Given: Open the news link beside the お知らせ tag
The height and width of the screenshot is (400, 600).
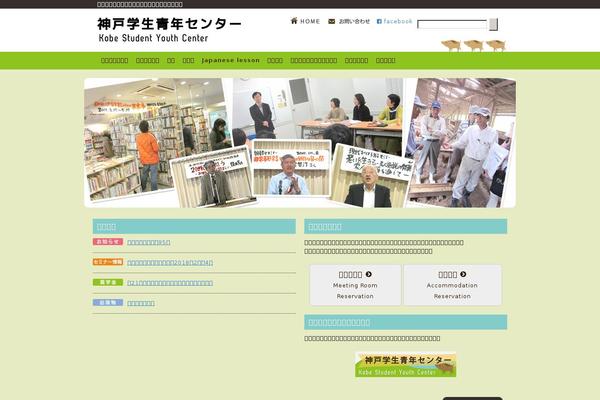Looking at the screenshot, I should [x=148, y=243].
